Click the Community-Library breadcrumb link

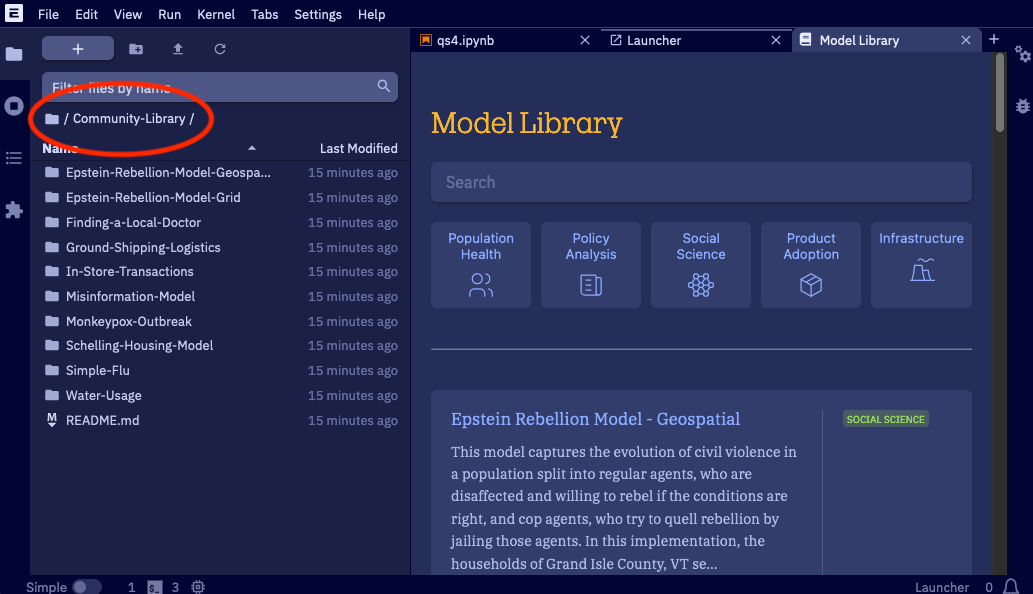click(x=129, y=119)
